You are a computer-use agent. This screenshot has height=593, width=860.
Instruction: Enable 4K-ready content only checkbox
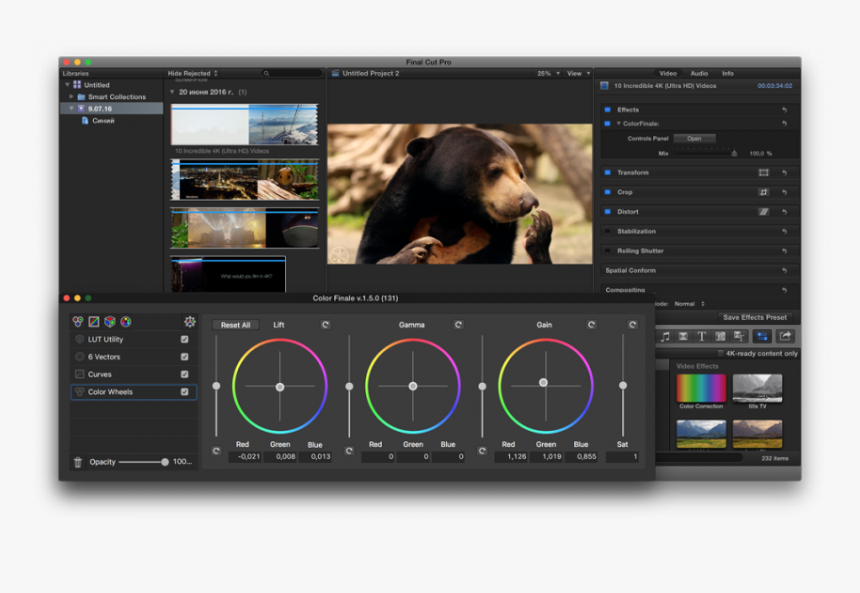click(x=721, y=353)
